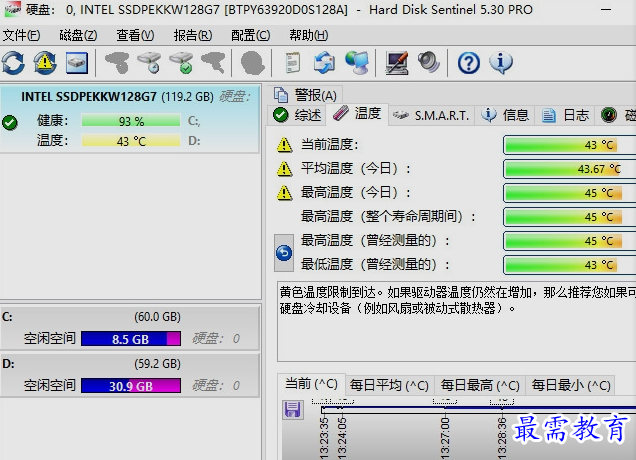Select the 当前 (^C) graph tab
The width and height of the screenshot is (636, 460).
pos(312,384)
